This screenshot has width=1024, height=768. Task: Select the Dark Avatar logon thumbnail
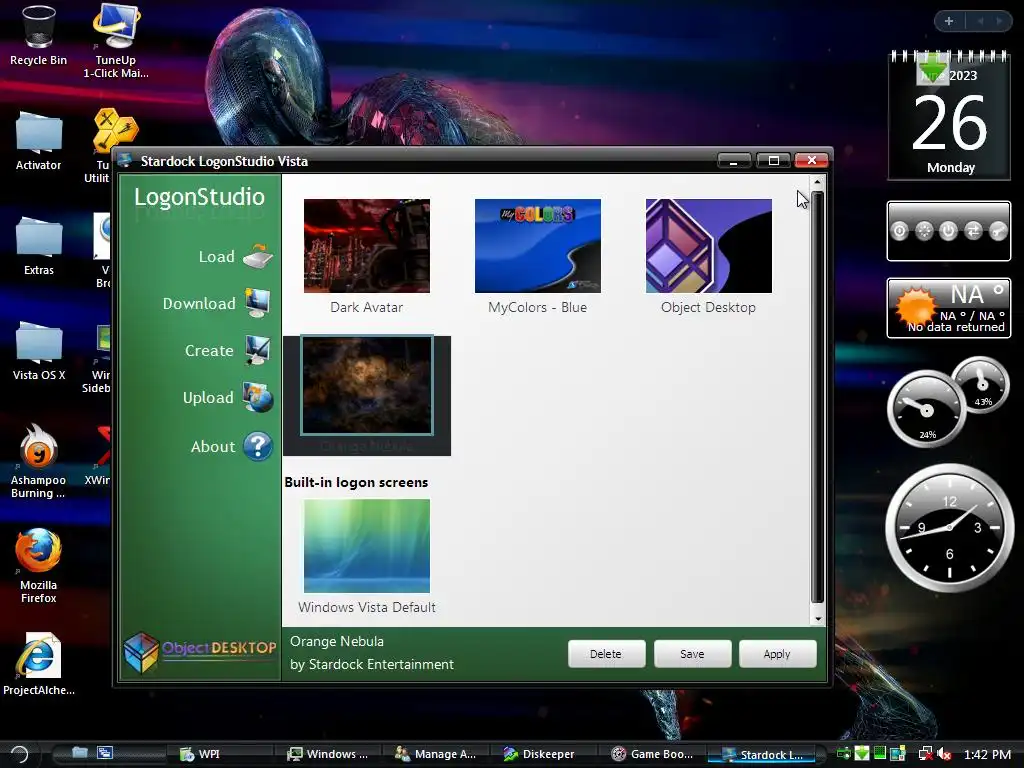coord(367,246)
